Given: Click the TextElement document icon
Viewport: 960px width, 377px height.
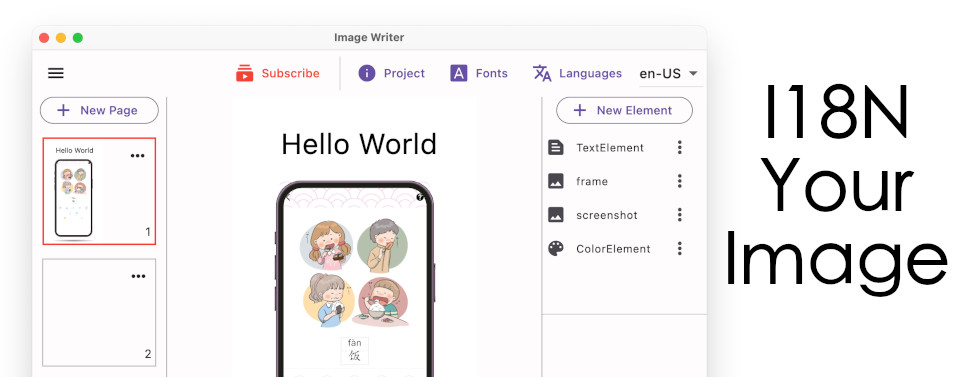Looking at the screenshot, I should point(555,147).
